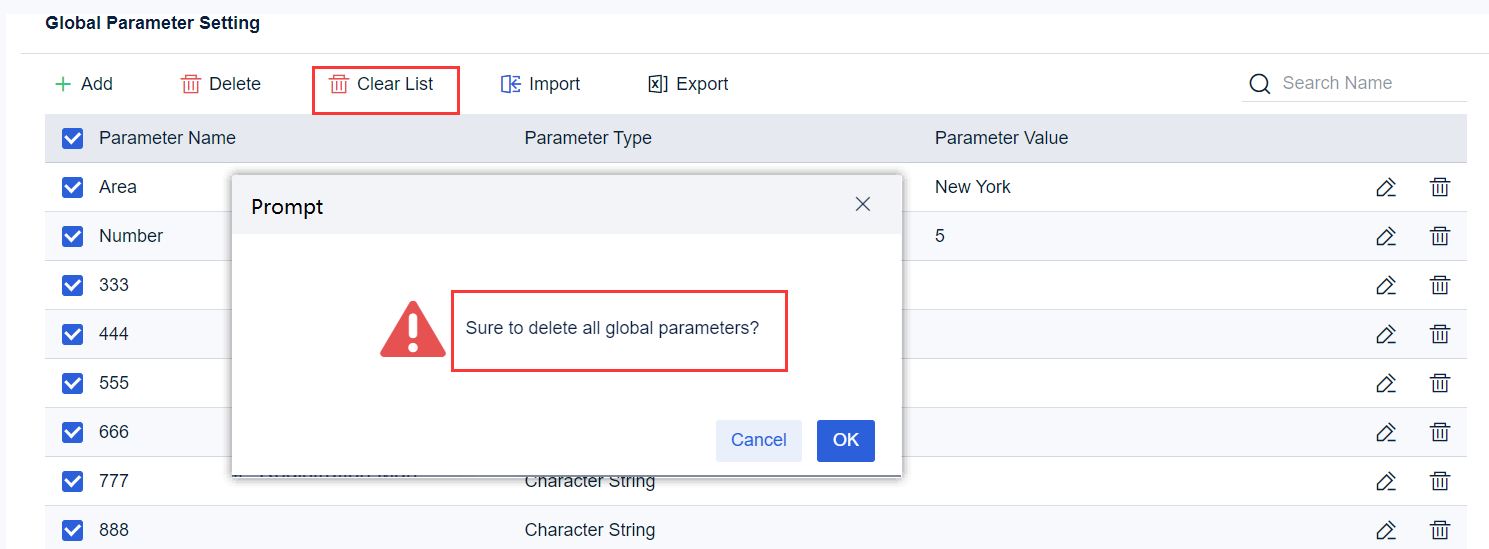Click Cancel in the Prompt dialog

(x=759, y=441)
